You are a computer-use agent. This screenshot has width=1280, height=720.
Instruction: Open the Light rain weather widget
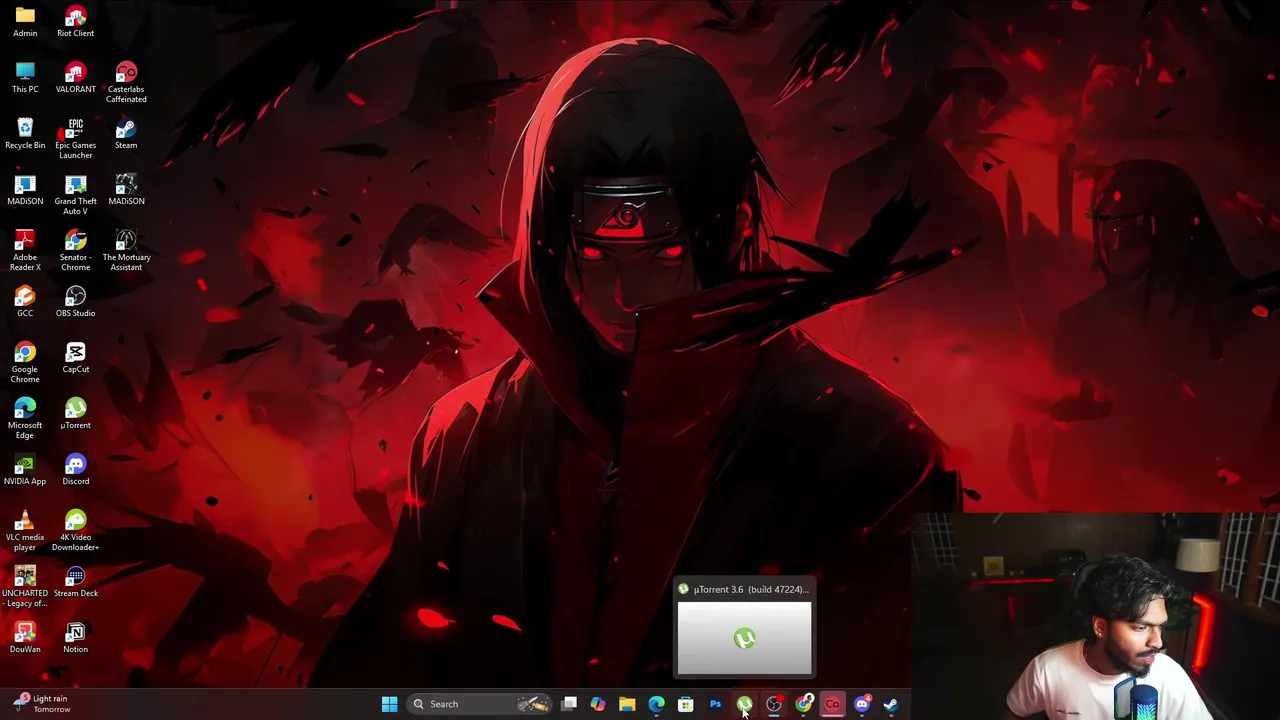pyautogui.click(x=43, y=704)
